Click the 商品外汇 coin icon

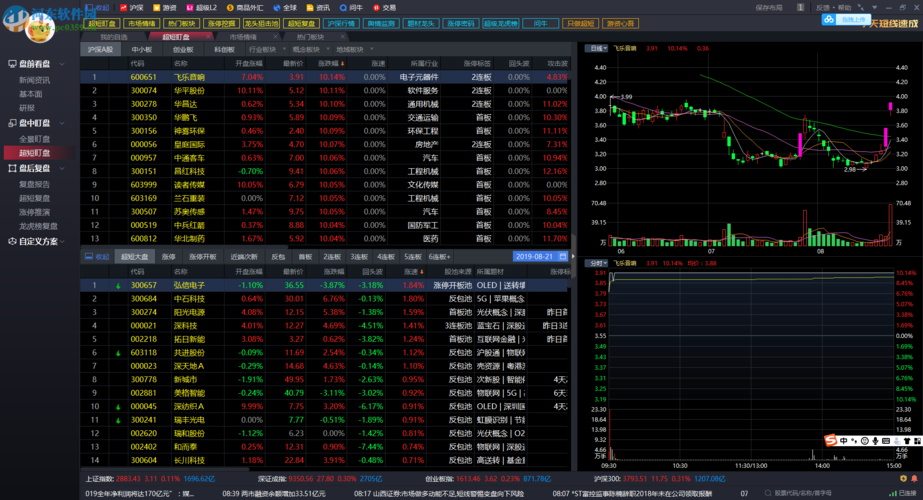(230, 8)
